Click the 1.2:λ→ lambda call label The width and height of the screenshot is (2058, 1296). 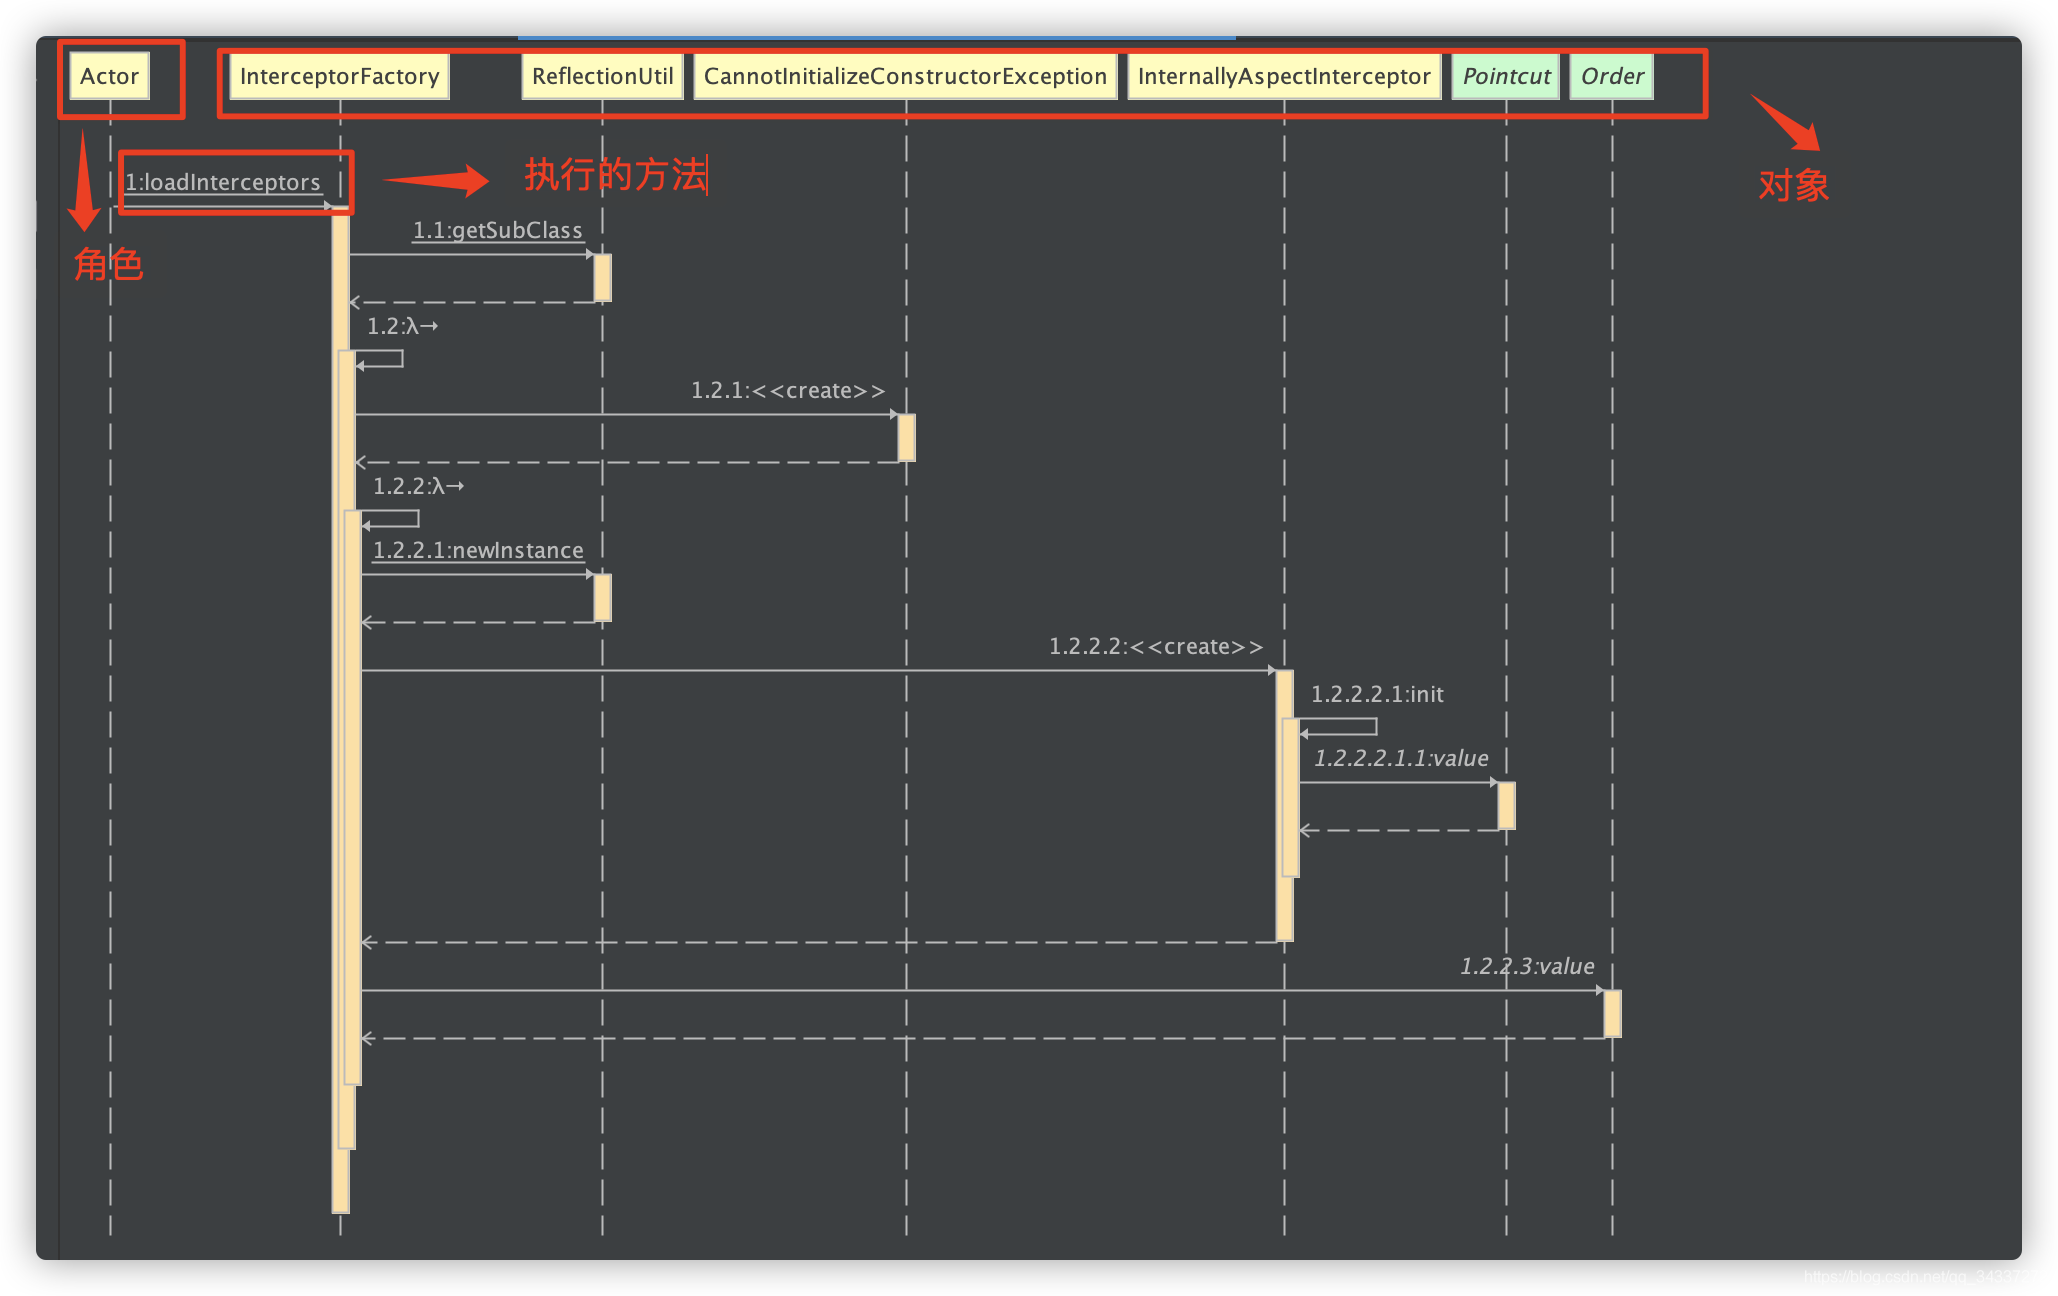401,326
